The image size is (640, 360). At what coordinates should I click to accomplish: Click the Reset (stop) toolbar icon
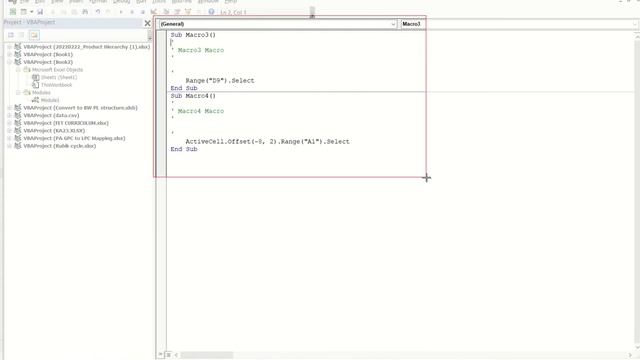tap(142, 12)
